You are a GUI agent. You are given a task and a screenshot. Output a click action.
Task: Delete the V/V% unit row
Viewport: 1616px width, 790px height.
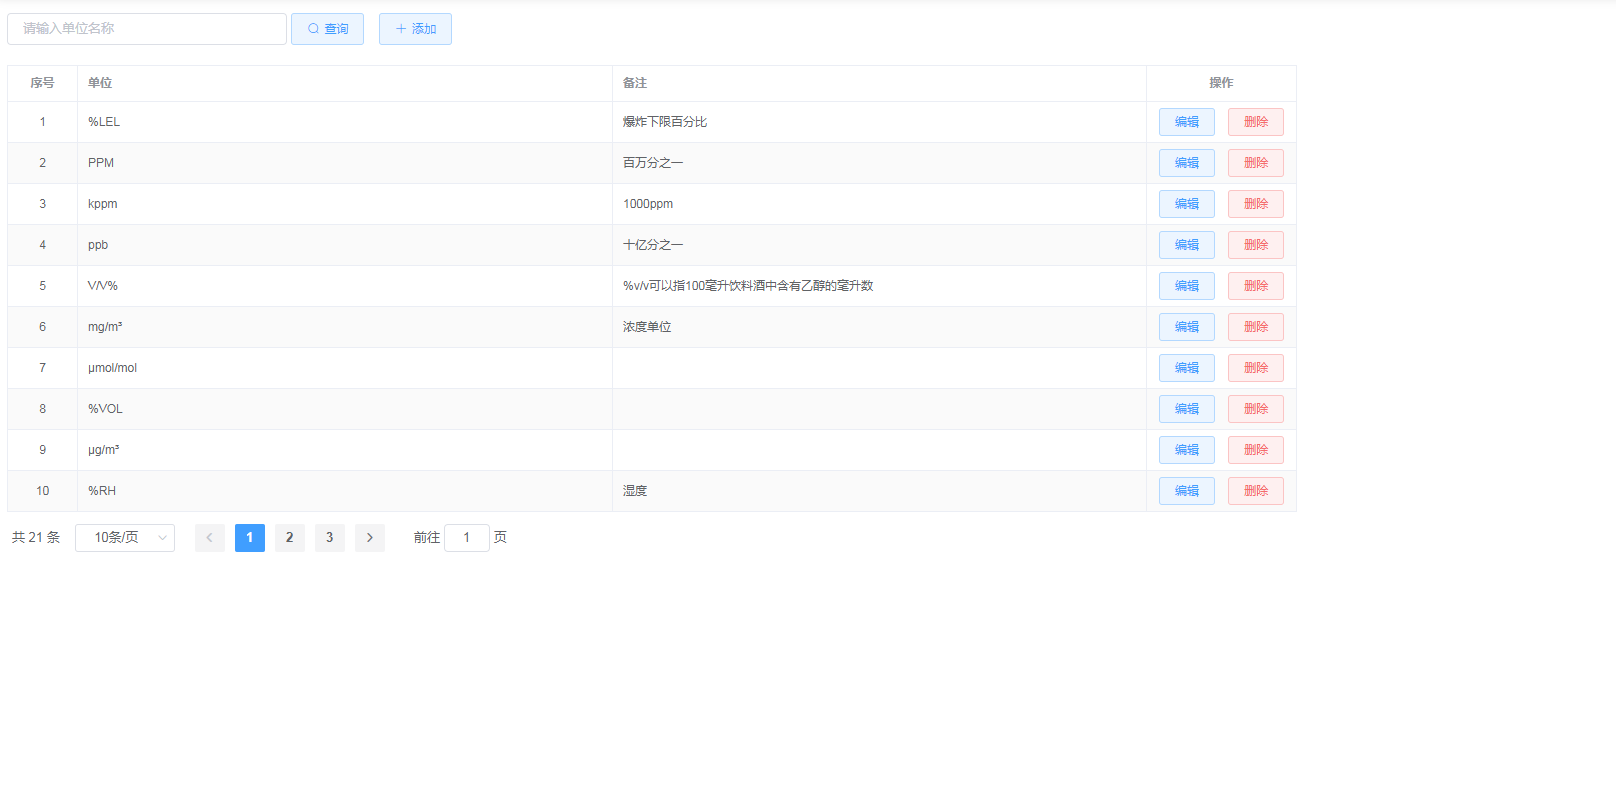tap(1255, 286)
